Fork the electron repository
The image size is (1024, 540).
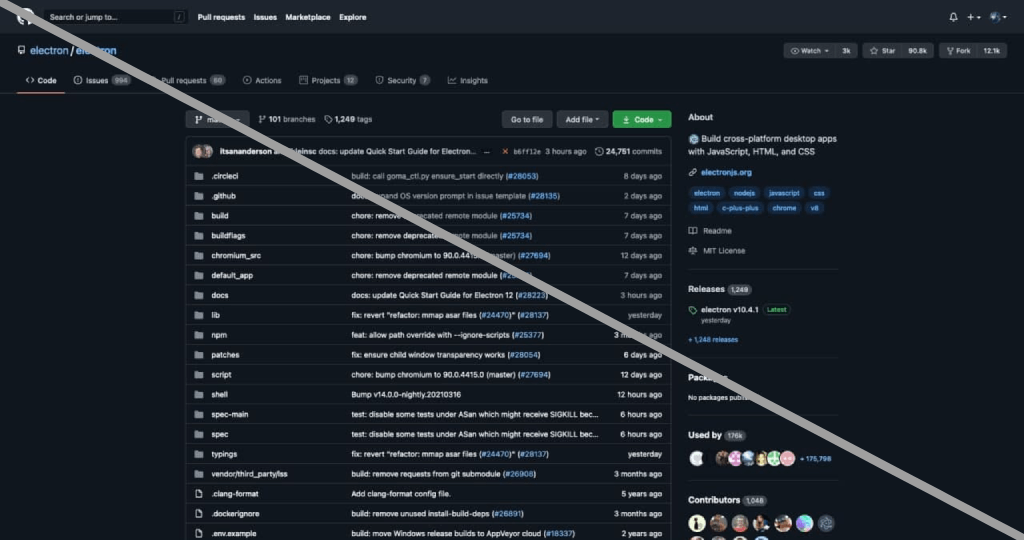point(959,50)
